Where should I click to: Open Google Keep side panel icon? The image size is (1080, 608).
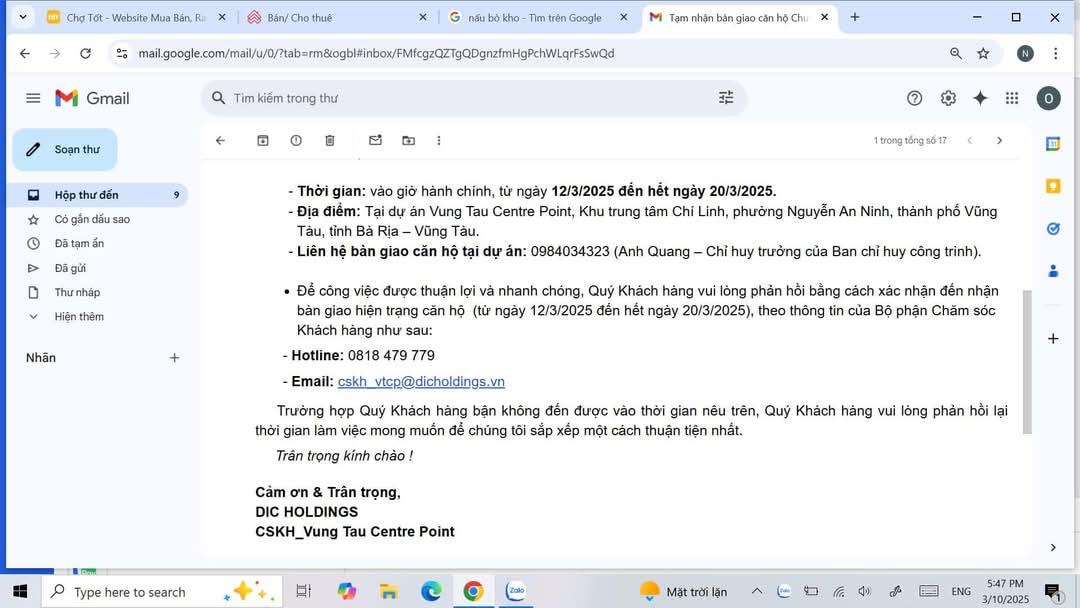point(1053,186)
